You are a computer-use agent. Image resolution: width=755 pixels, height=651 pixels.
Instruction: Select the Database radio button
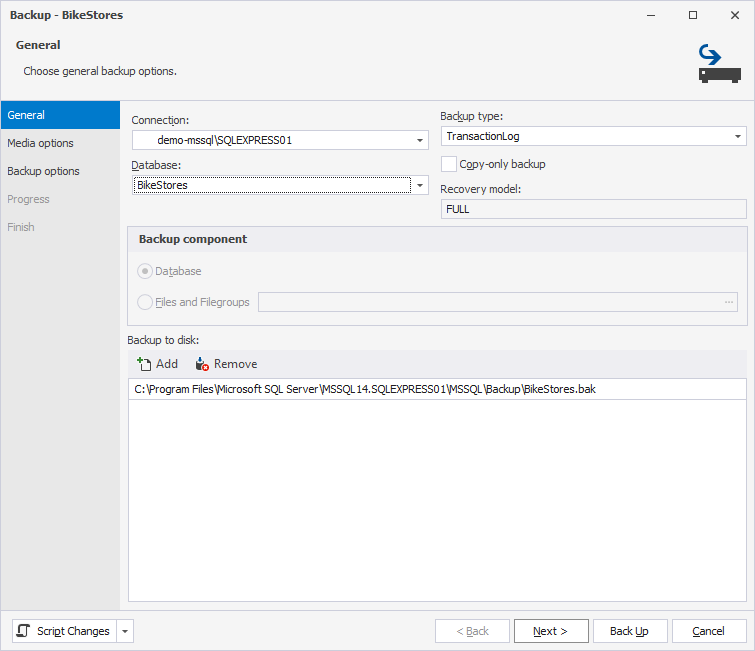pos(145,271)
